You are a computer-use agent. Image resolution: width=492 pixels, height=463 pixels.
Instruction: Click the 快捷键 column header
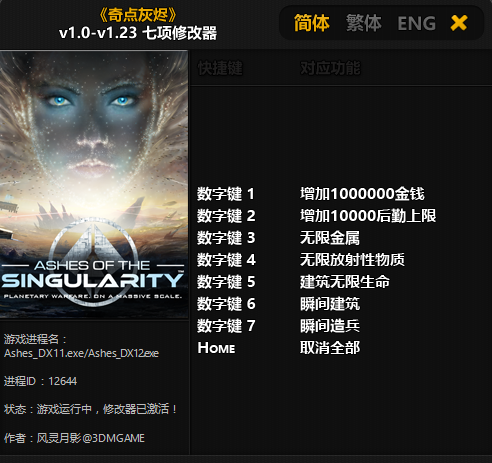(x=220, y=68)
